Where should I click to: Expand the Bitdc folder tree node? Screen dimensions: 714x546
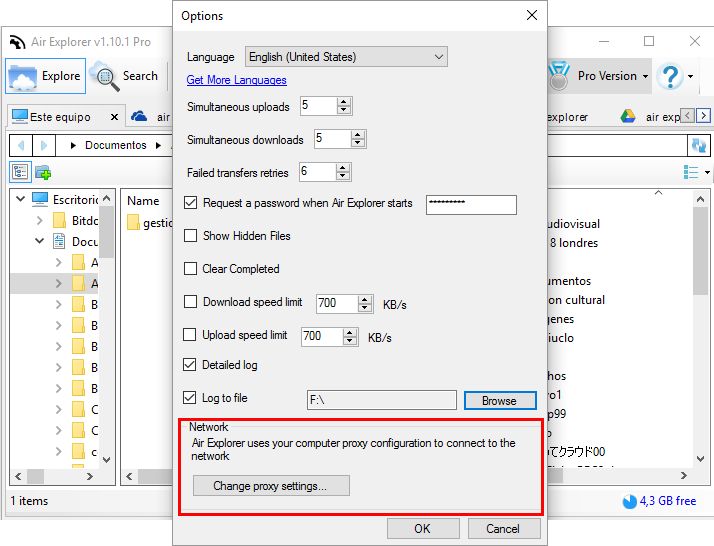point(40,221)
